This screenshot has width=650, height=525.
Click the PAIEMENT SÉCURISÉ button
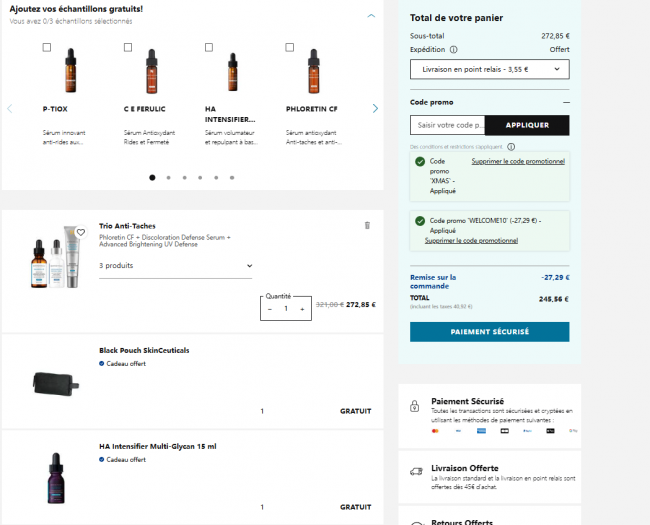pos(489,331)
